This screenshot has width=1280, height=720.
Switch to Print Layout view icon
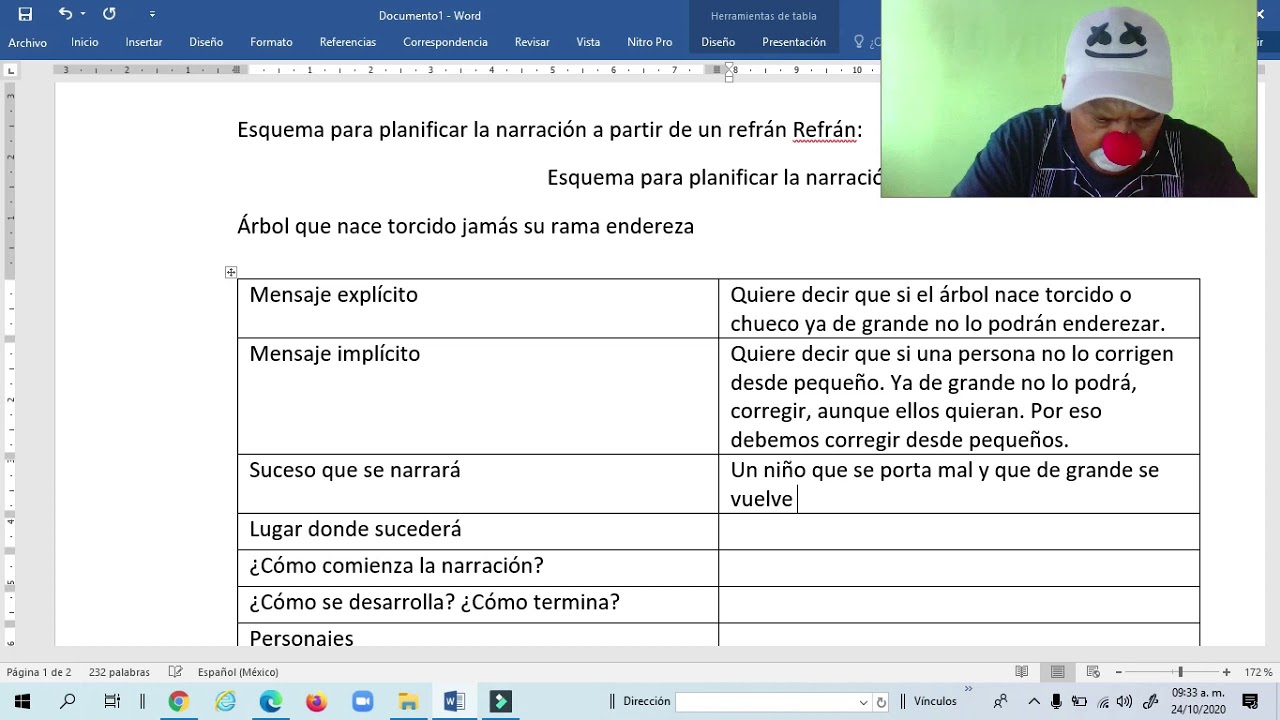coord(1057,672)
